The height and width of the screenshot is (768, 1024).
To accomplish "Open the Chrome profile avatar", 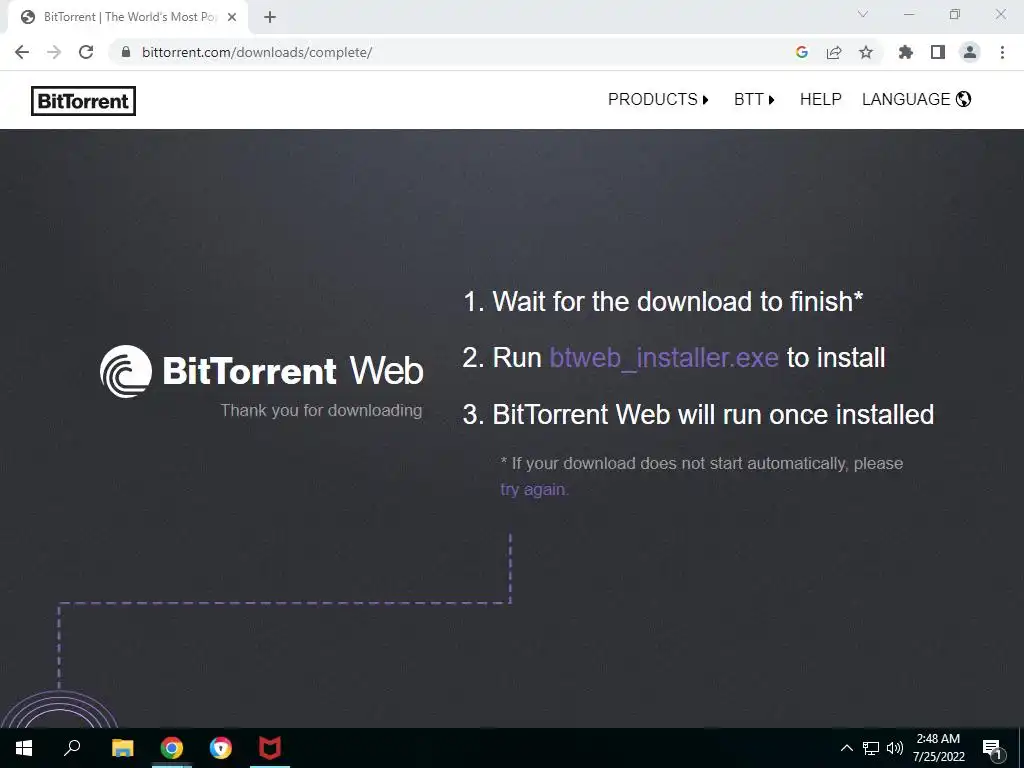I will [x=970, y=52].
